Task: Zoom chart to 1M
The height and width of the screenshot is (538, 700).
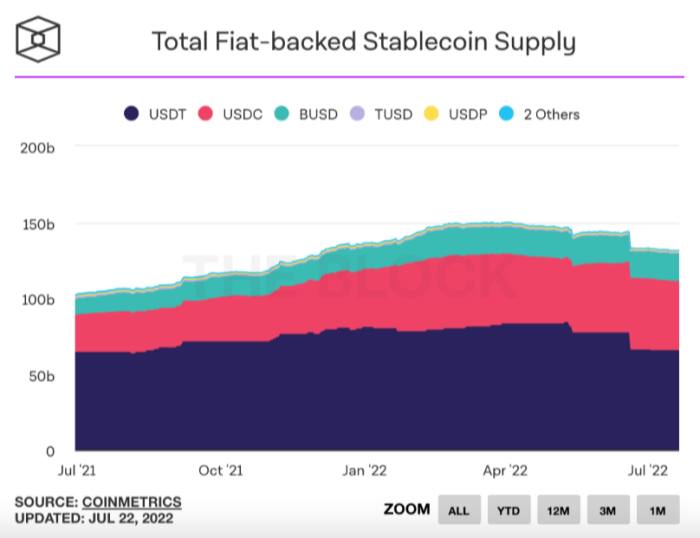Action: [657, 510]
